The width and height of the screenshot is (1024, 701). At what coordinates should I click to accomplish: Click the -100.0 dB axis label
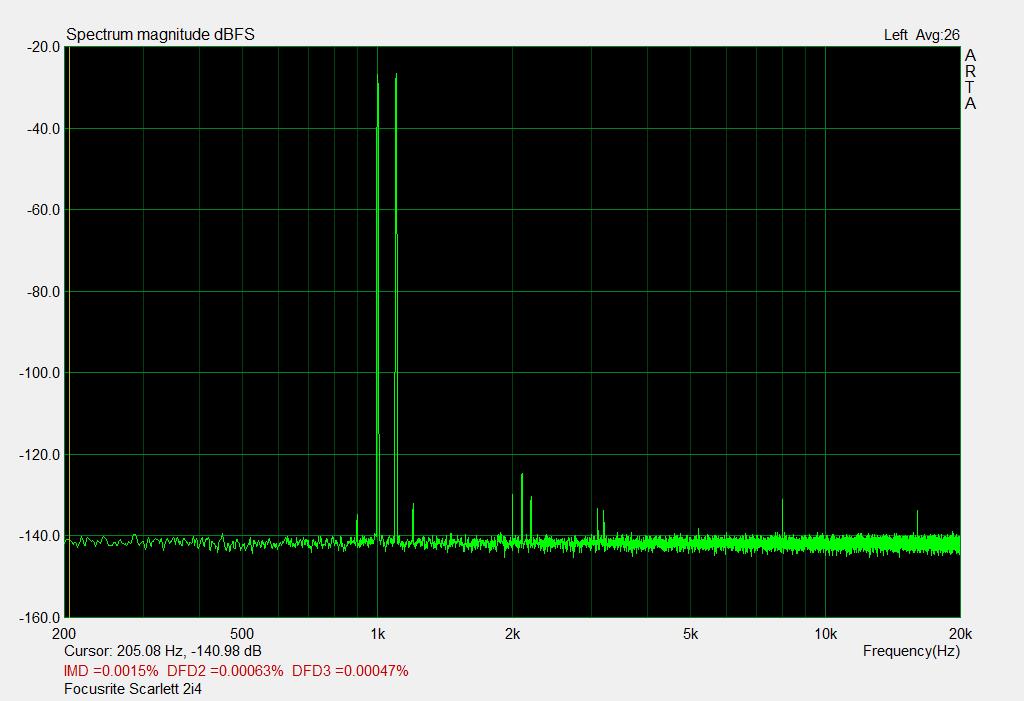point(36,373)
